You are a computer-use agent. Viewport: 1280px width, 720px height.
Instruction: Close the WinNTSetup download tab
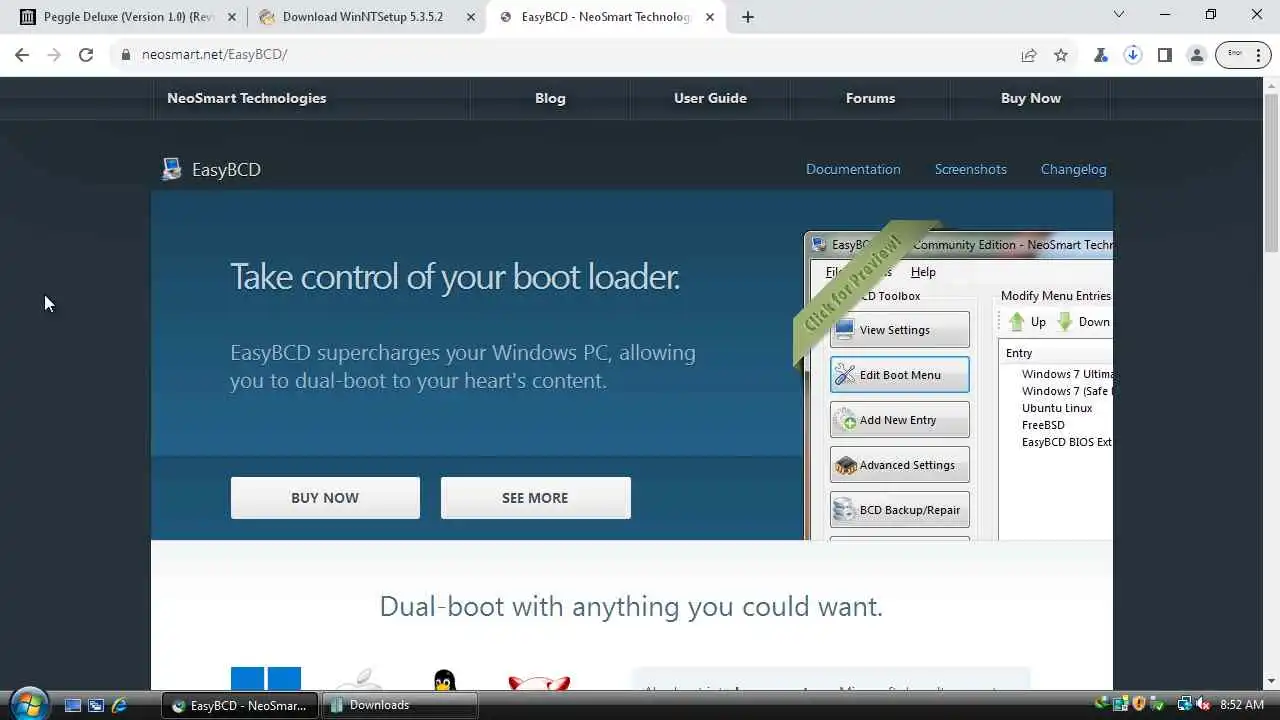coord(471,17)
